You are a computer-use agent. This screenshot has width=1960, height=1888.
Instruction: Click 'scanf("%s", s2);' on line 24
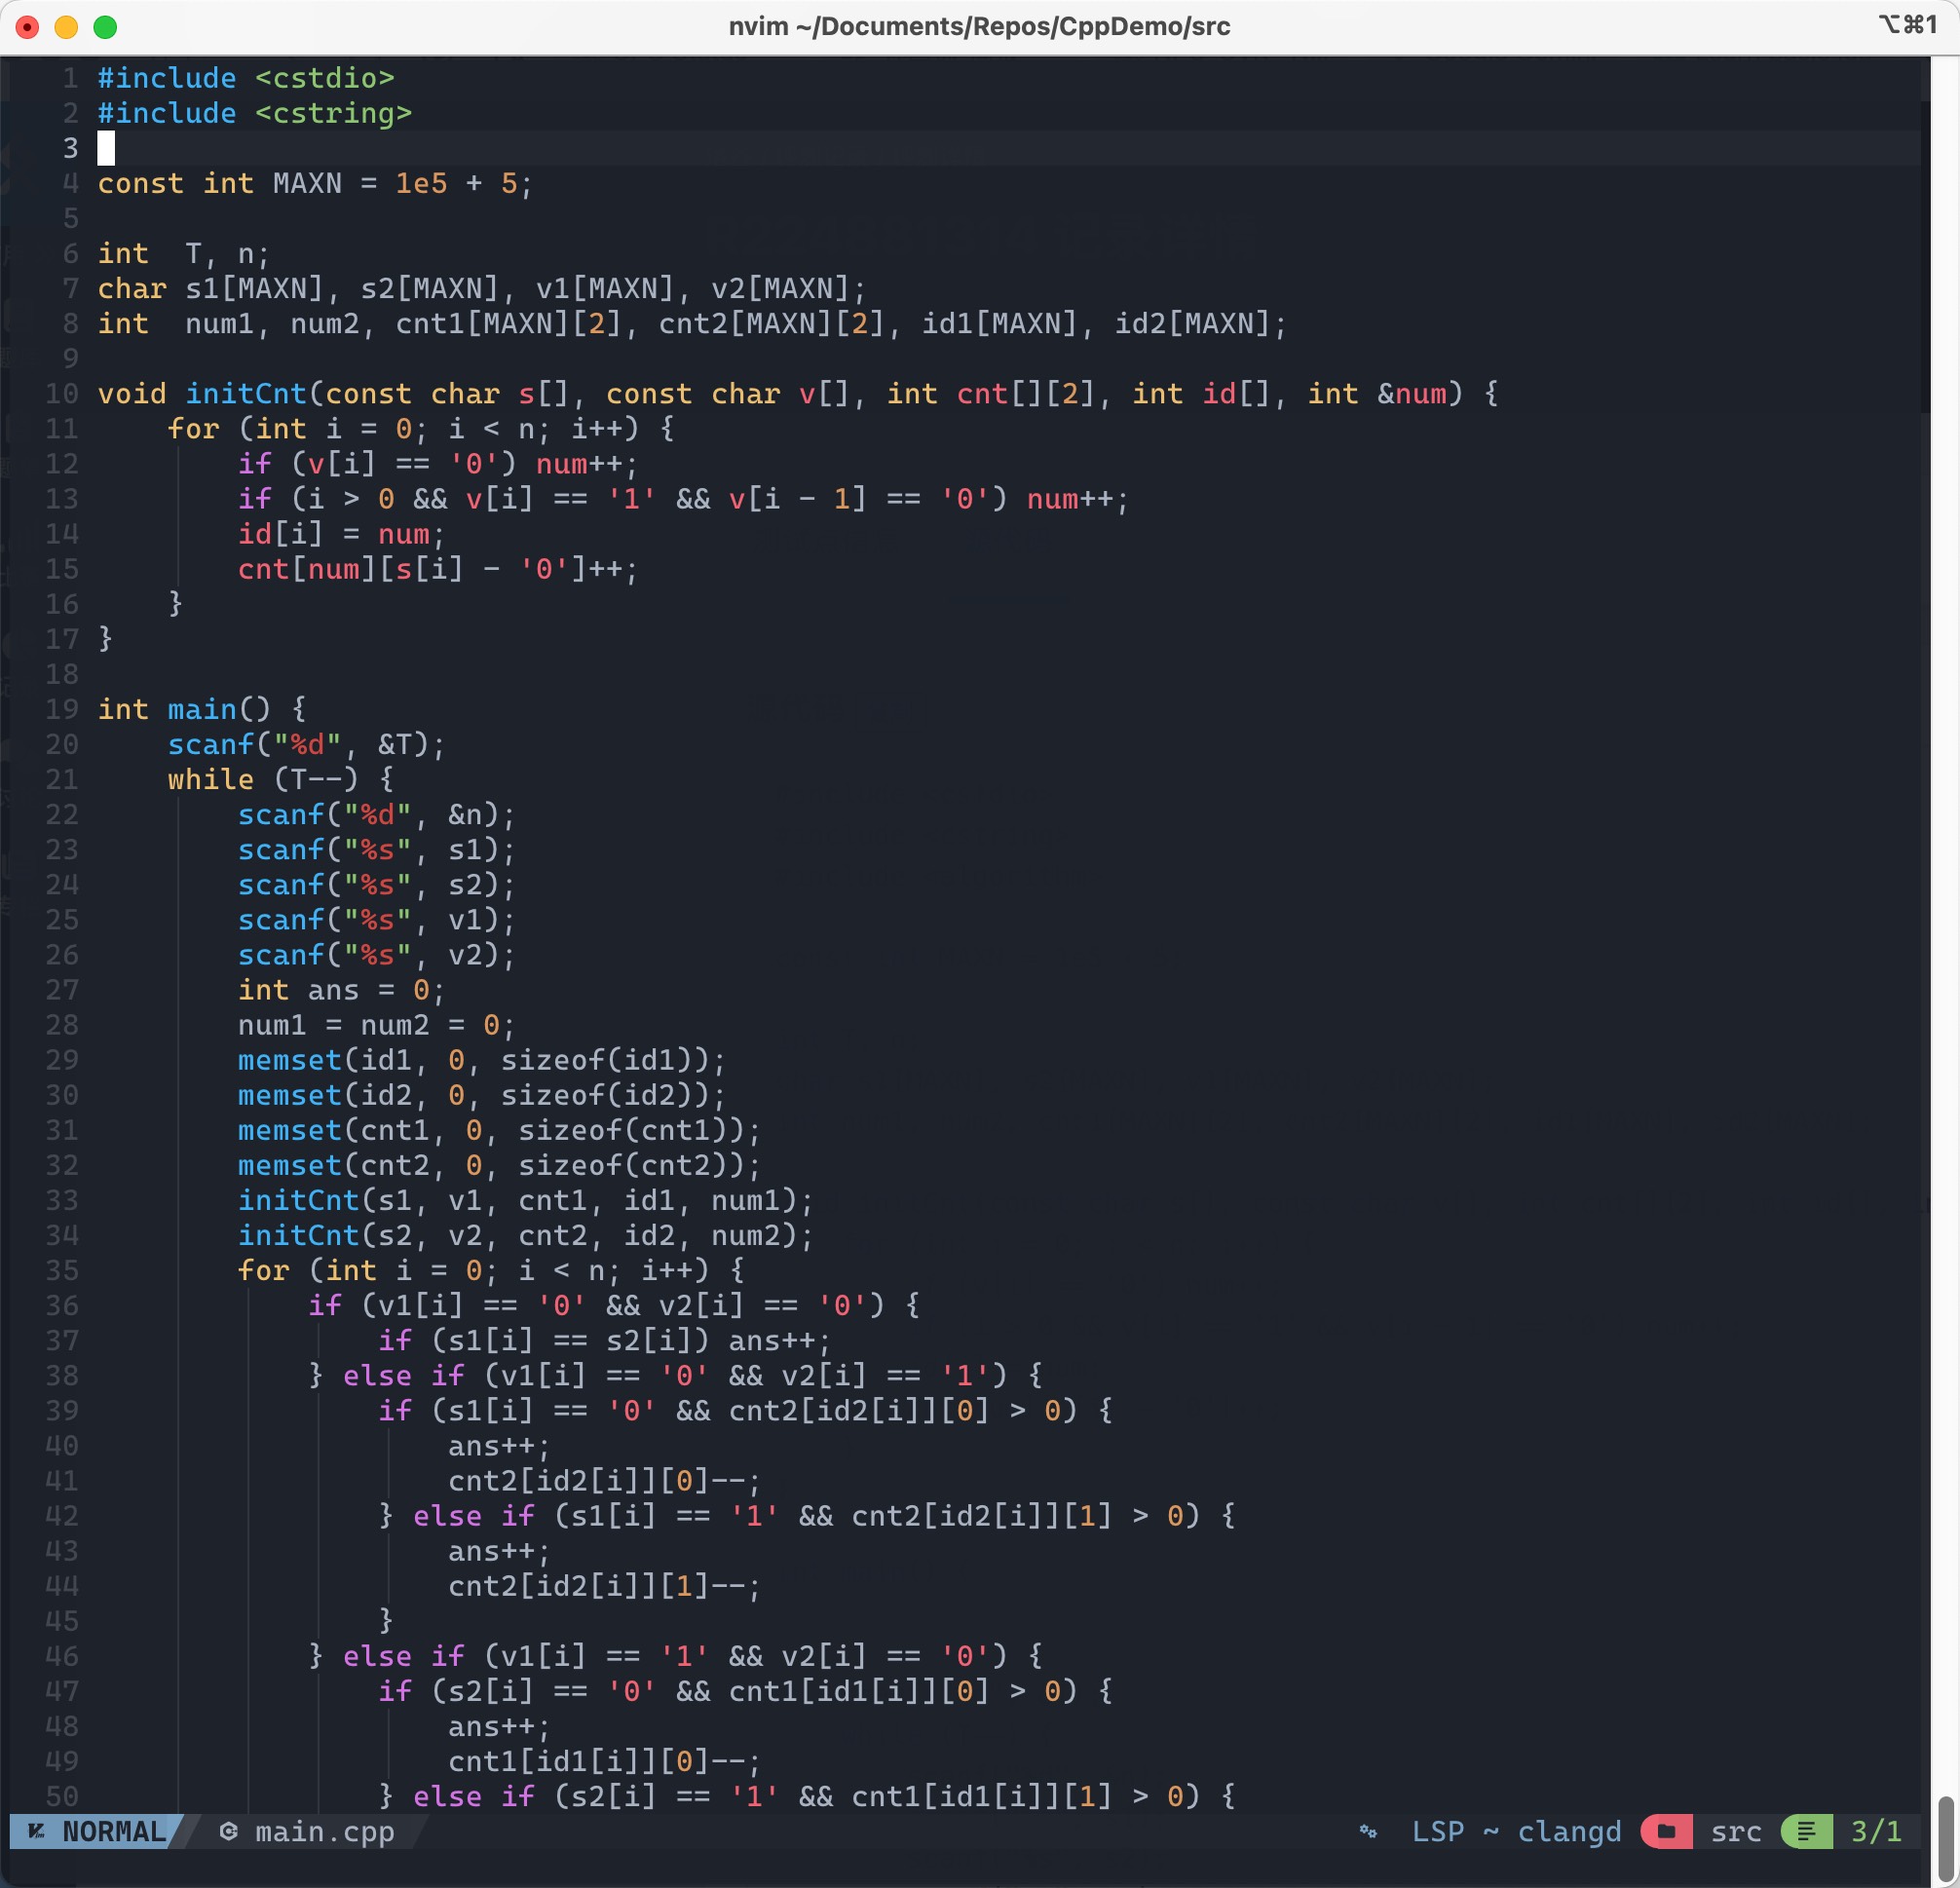coord(376,885)
